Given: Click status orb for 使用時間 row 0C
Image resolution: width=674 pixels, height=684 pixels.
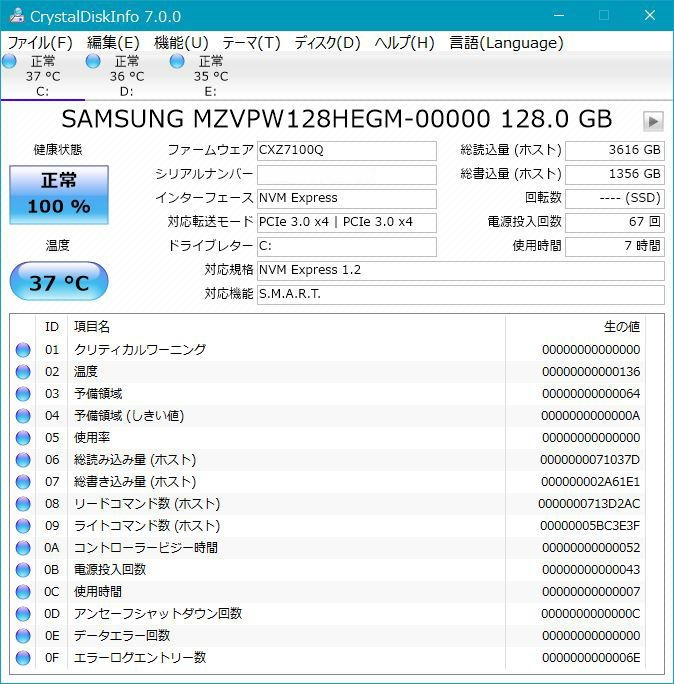Looking at the screenshot, I should [23, 592].
